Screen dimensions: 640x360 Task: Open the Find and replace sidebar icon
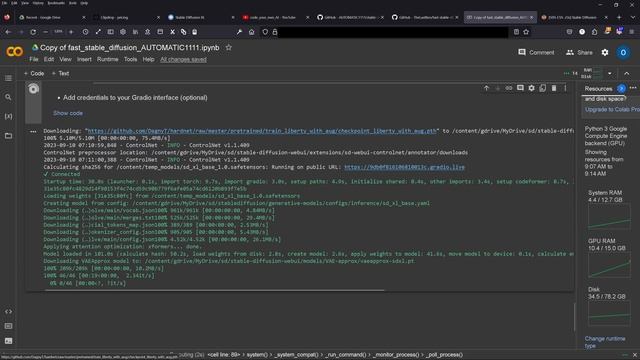point(8,97)
